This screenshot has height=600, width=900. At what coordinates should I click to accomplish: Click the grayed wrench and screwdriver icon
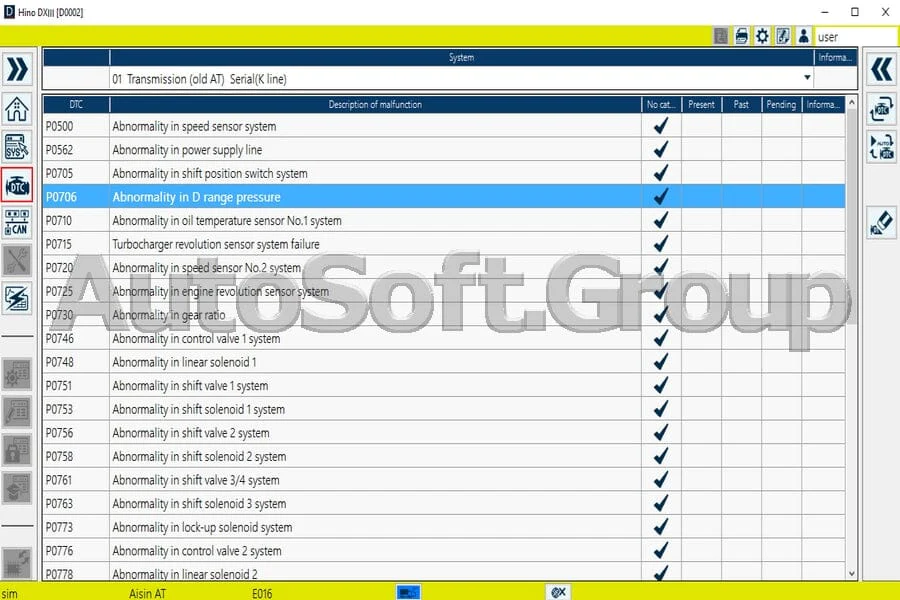click(x=17, y=261)
